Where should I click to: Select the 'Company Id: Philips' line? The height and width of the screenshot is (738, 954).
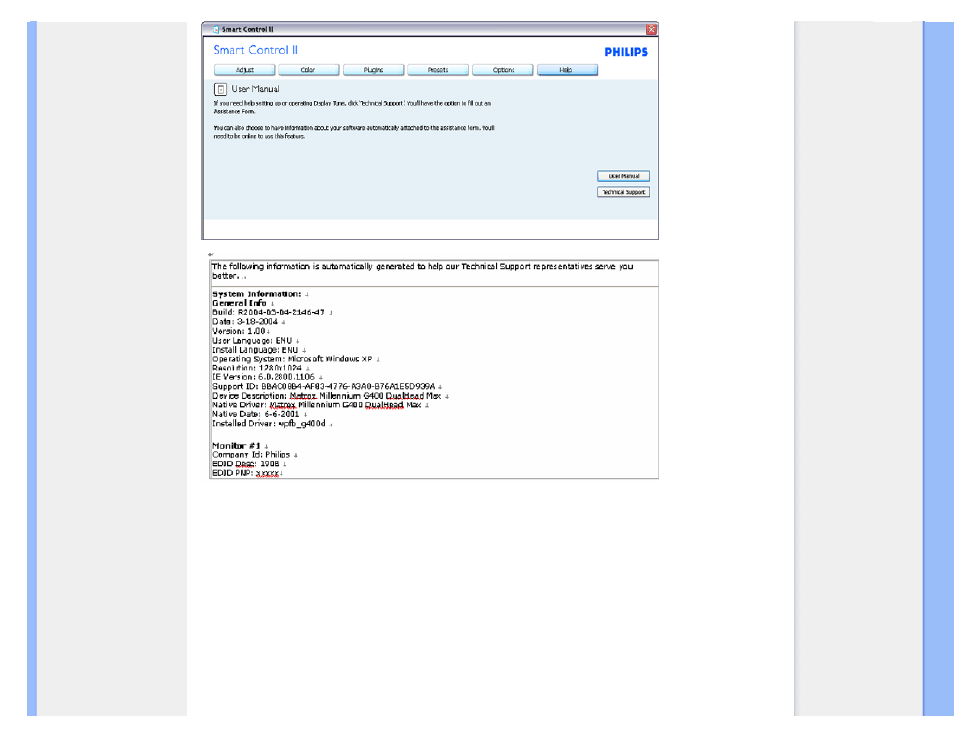(251, 455)
